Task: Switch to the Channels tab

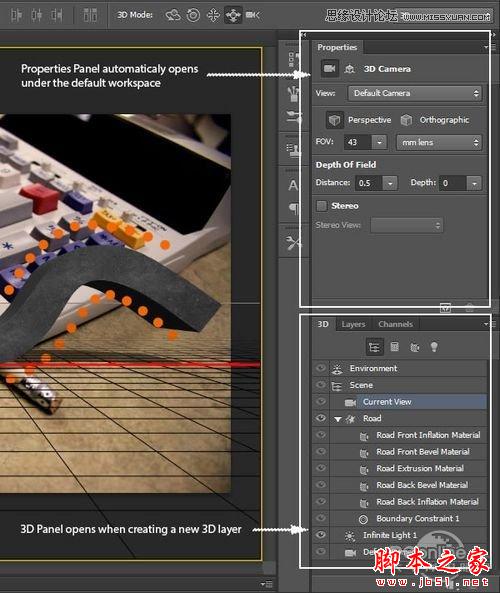Action: pyautogui.click(x=395, y=324)
